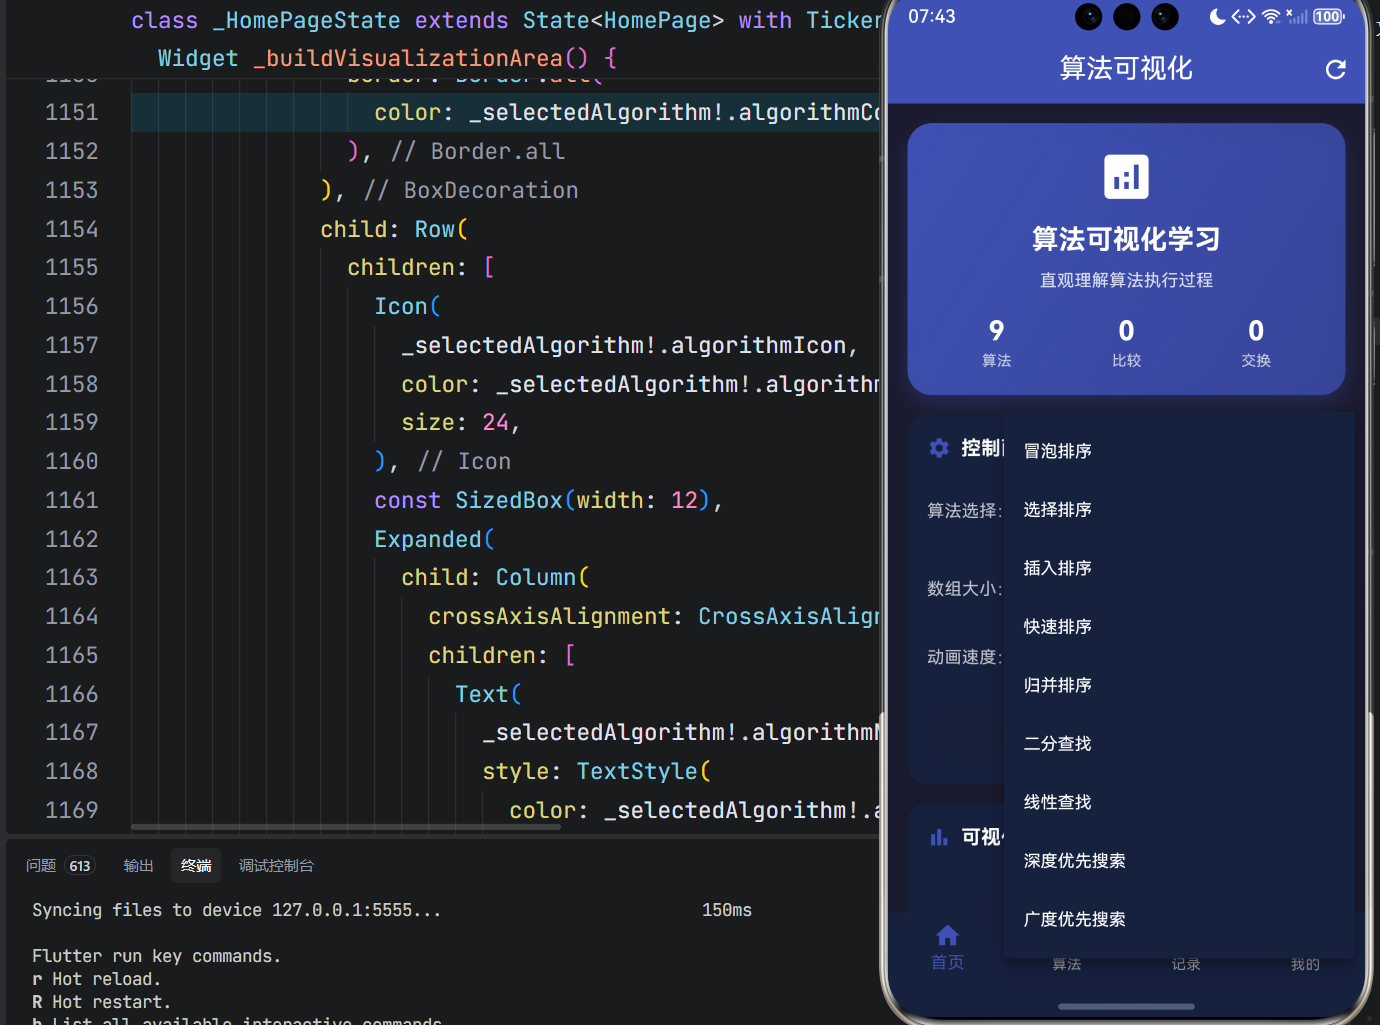1380x1025 pixels.
Task: Tap the phone status bar Wi-Fi icon
Action: 1271,17
